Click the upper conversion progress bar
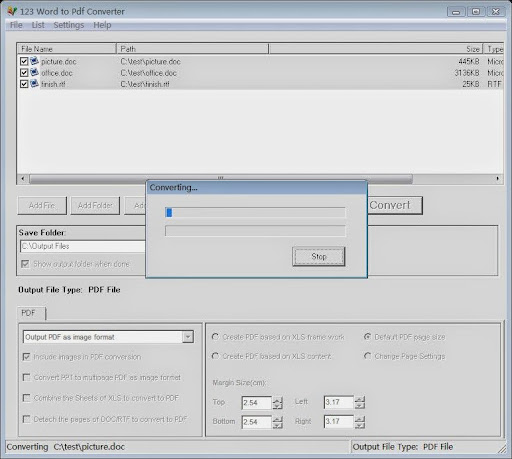Viewport: 512px width, 459px height. pos(255,213)
